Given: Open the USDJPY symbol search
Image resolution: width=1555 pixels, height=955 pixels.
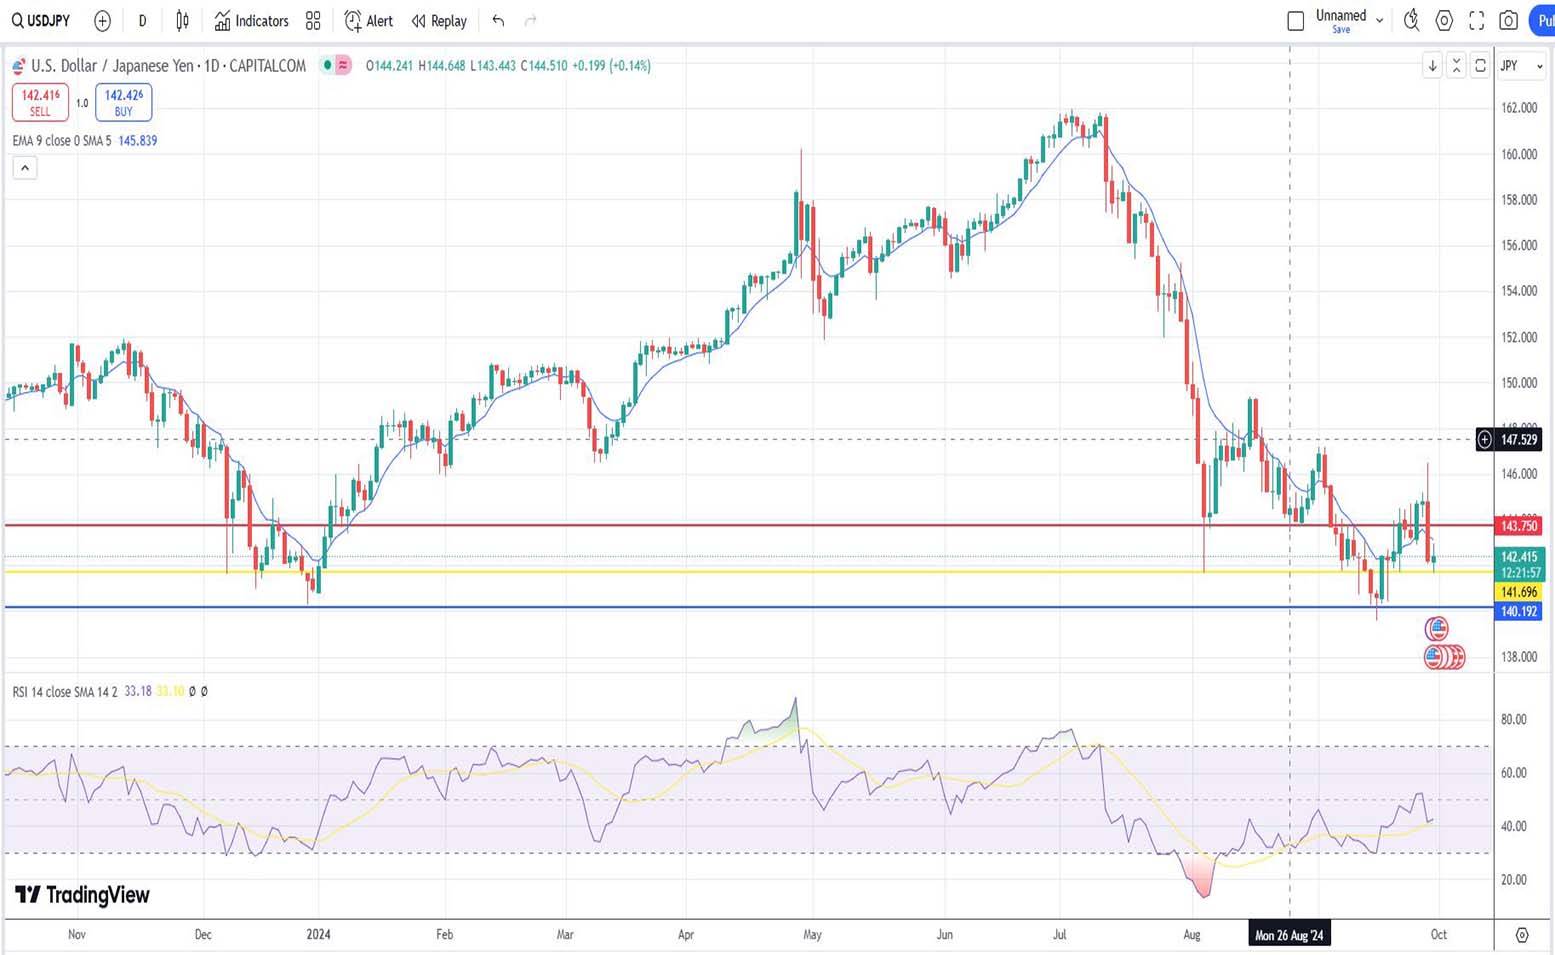Looking at the screenshot, I should click(40, 20).
